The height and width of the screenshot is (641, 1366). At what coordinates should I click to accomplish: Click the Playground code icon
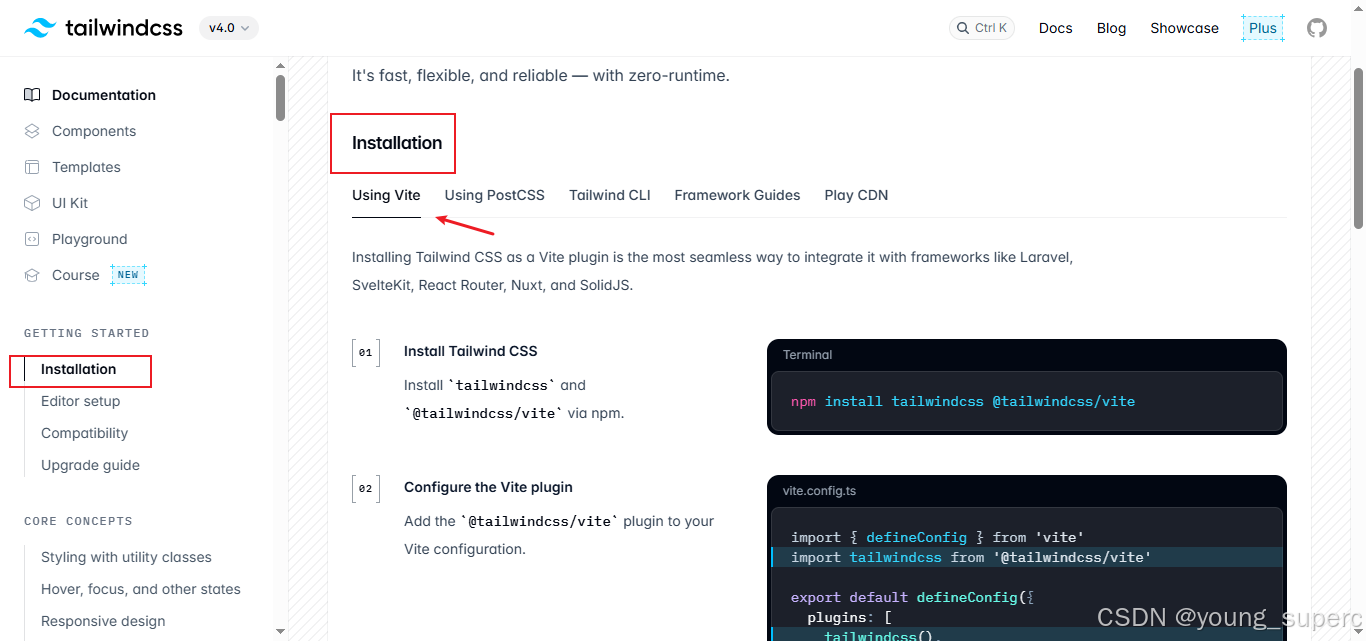[x=32, y=239]
